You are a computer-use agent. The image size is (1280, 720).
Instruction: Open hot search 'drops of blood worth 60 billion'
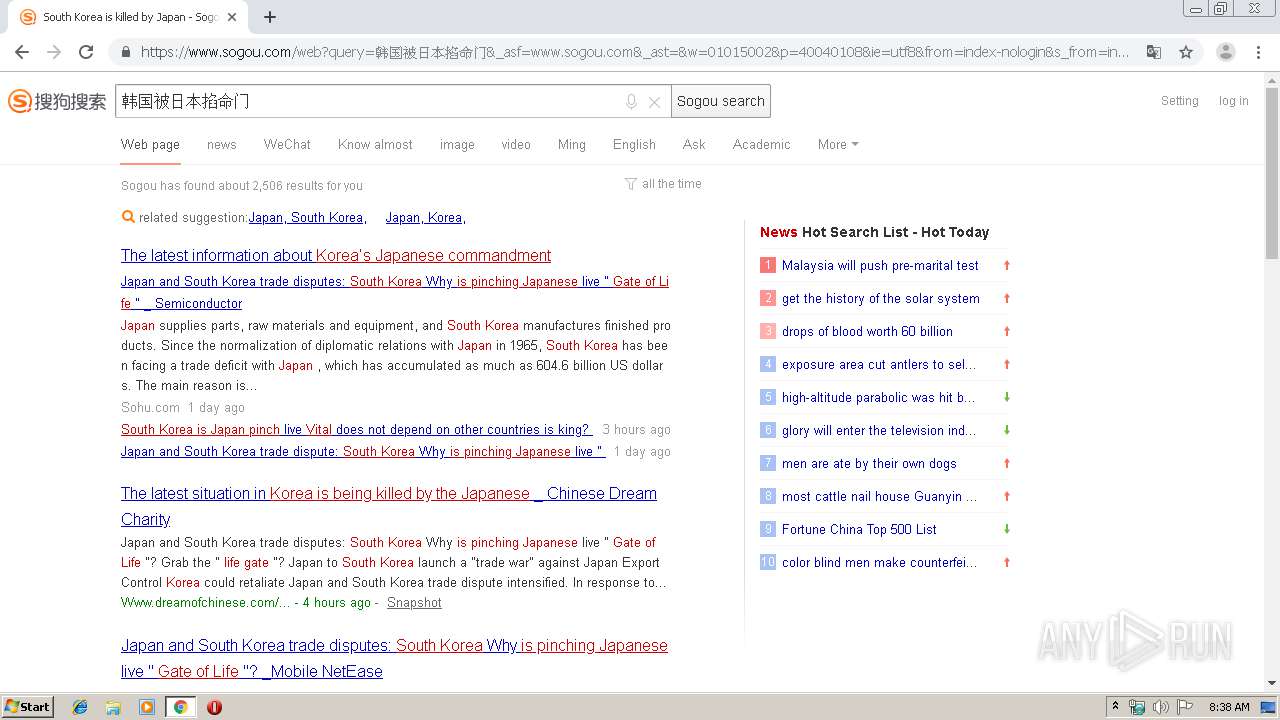[867, 331]
